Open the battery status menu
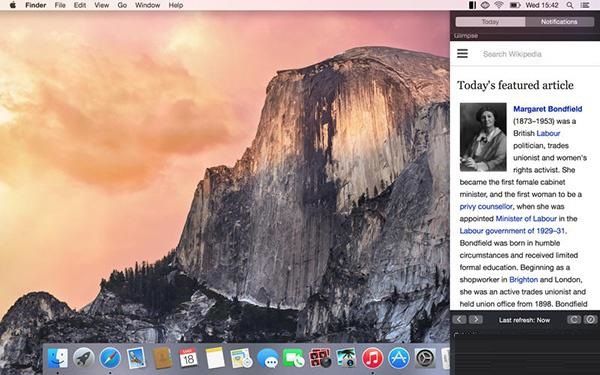The image size is (600, 375). [x=515, y=5]
